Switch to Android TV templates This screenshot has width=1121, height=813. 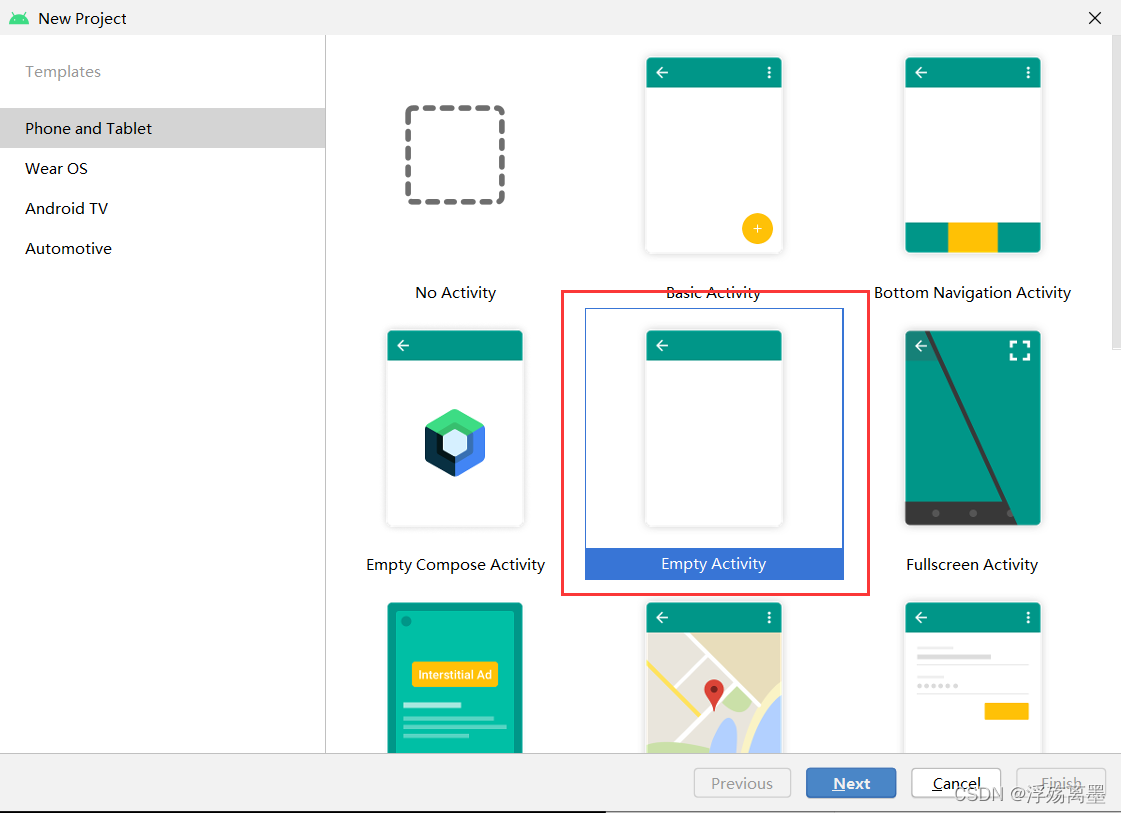click(x=162, y=208)
